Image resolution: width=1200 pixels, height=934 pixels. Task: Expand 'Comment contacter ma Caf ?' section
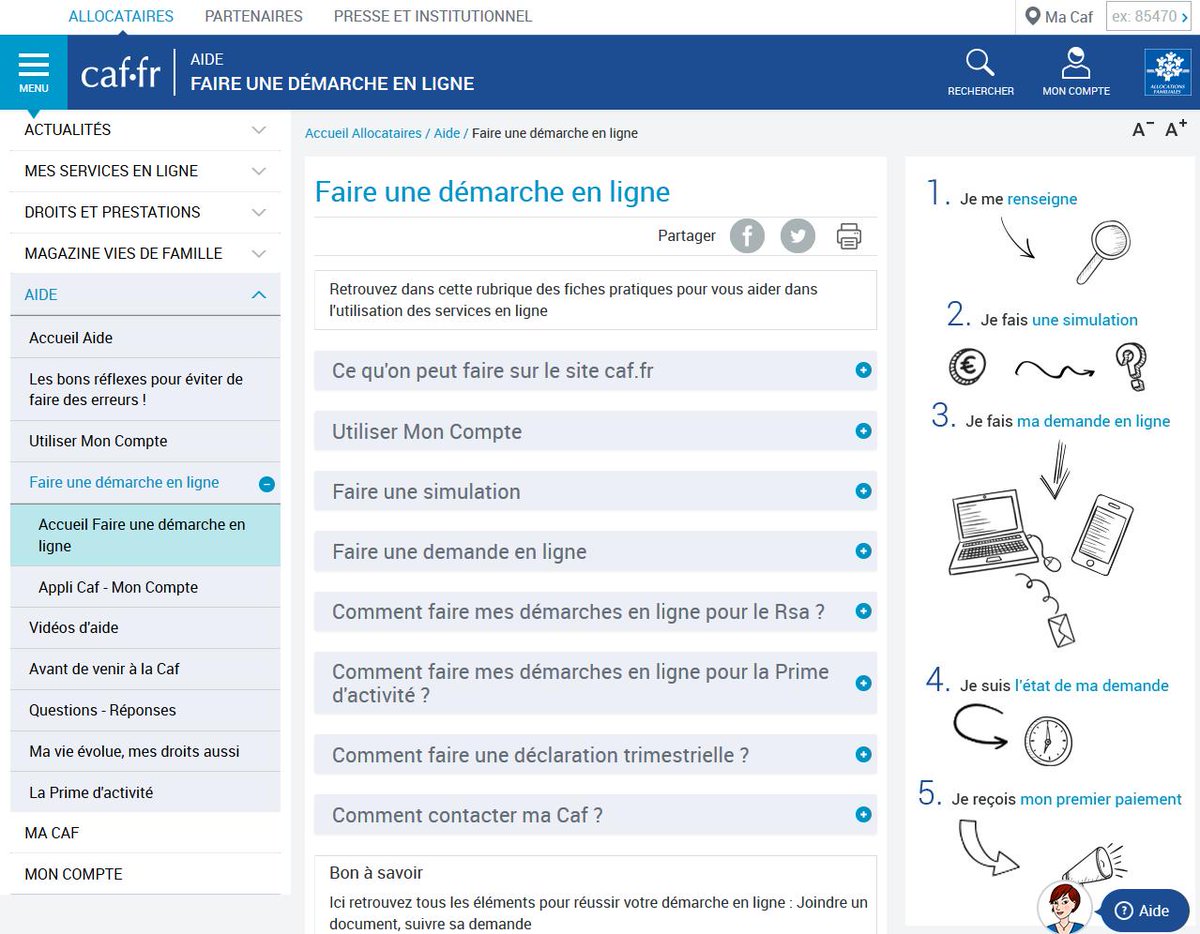tap(595, 815)
